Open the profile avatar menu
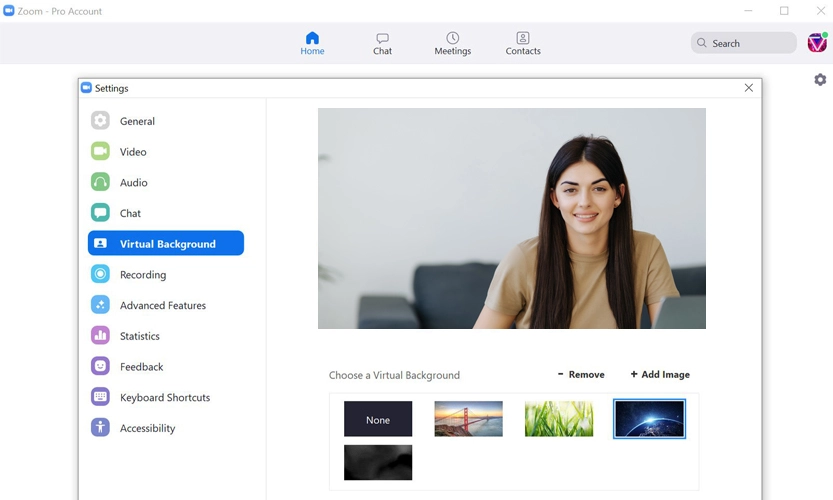This screenshot has height=500, width=833. tap(817, 42)
